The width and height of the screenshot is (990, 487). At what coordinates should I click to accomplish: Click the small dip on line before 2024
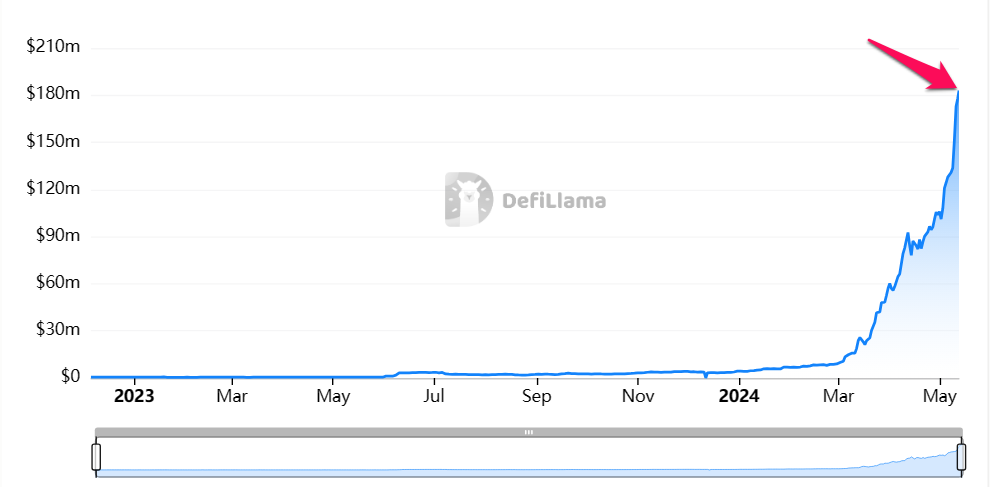705,377
